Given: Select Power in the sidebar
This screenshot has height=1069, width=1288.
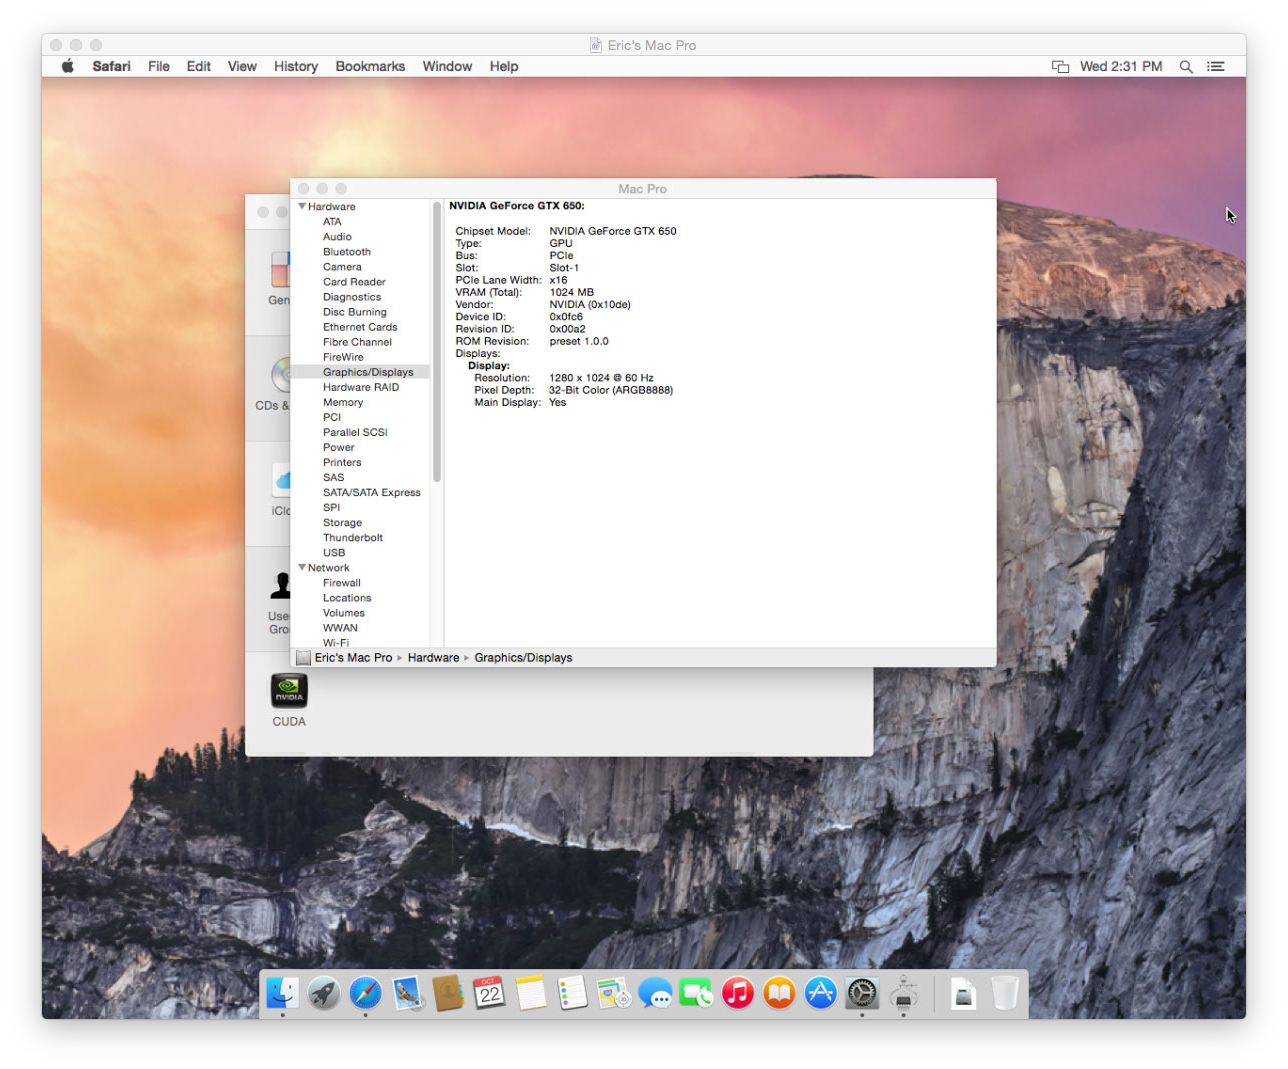Looking at the screenshot, I should 338,447.
